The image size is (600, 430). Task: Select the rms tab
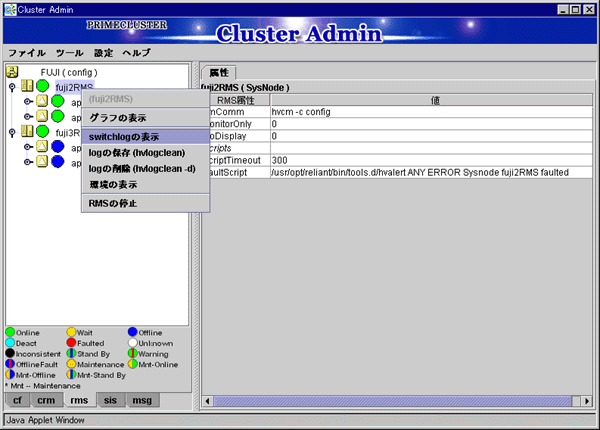(x=79, y=400)
